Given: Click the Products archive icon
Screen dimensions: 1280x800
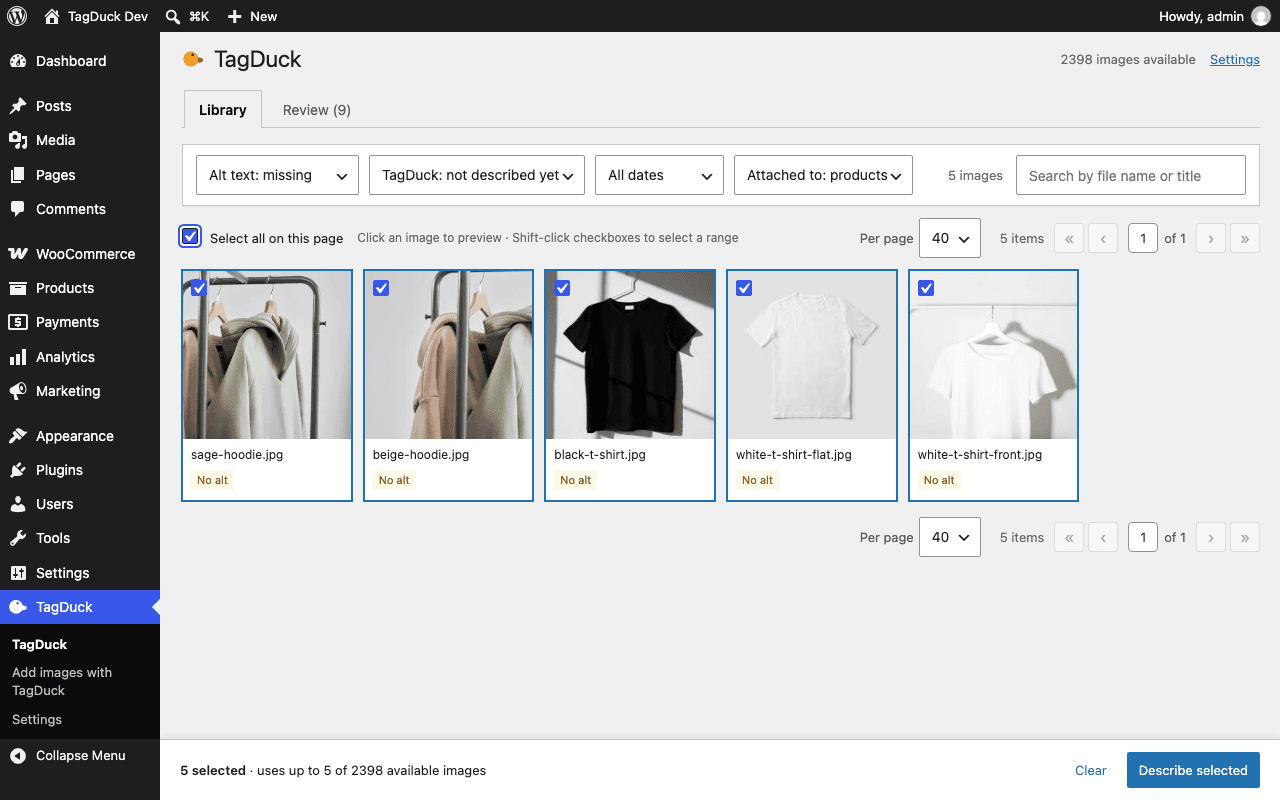Looking at the screenshot, I should click(x=18, y=288).
